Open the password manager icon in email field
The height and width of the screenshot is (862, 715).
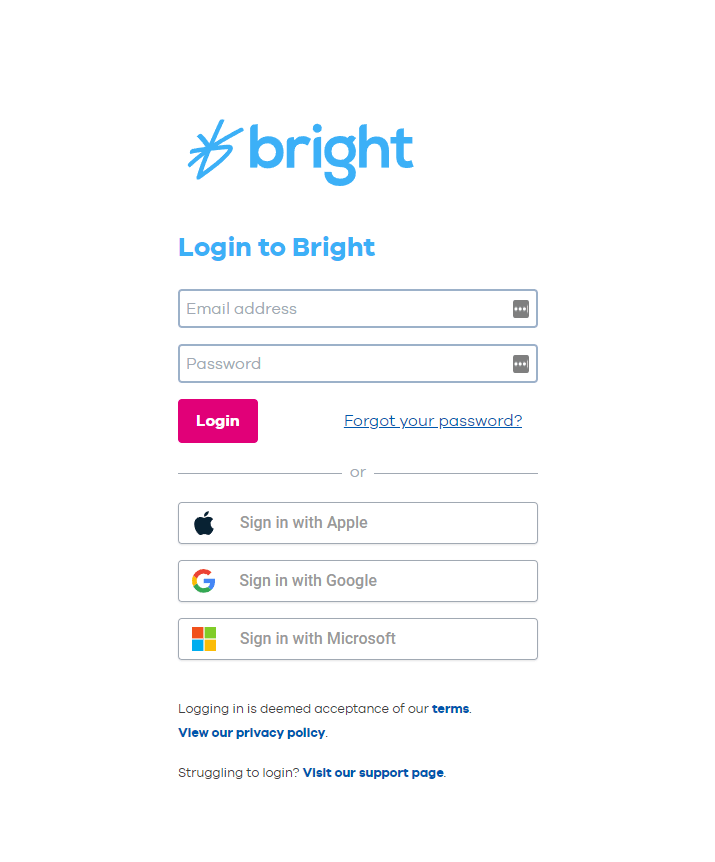(x=520, y=309)
